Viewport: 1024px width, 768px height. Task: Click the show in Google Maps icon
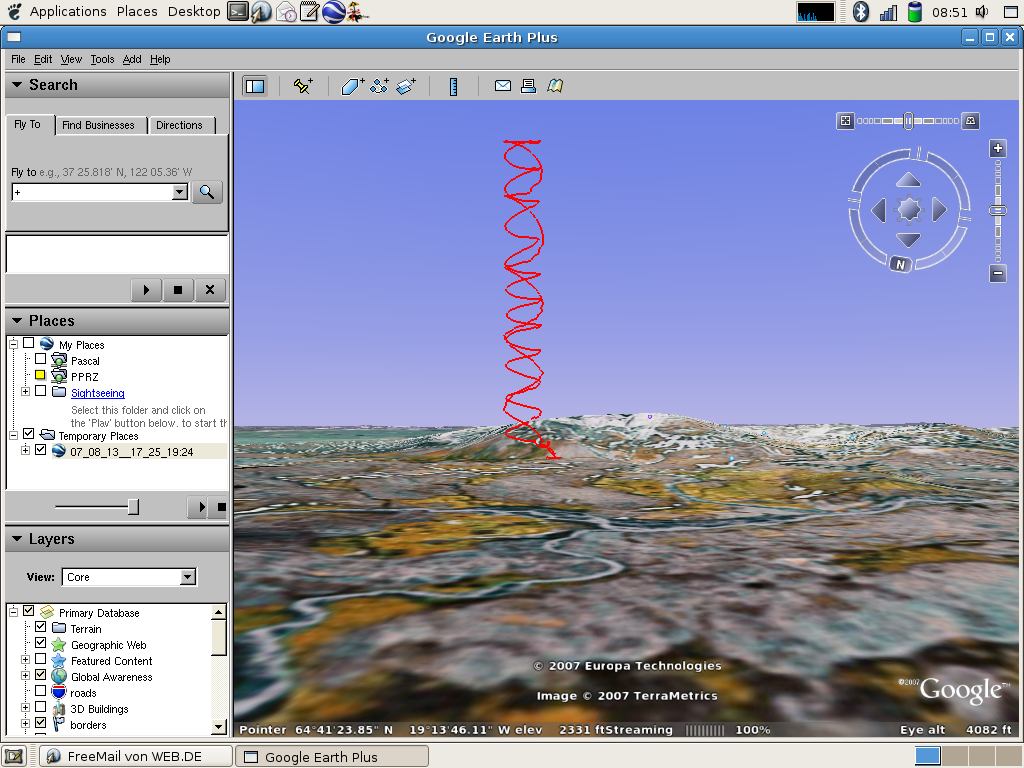(555, 86)
